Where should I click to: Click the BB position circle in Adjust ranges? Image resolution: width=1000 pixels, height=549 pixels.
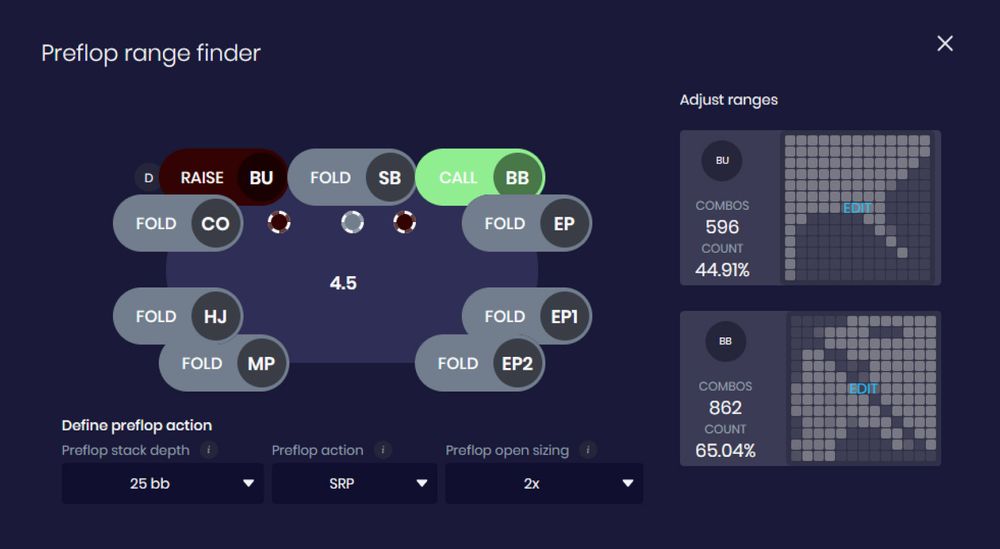(725, 340)
